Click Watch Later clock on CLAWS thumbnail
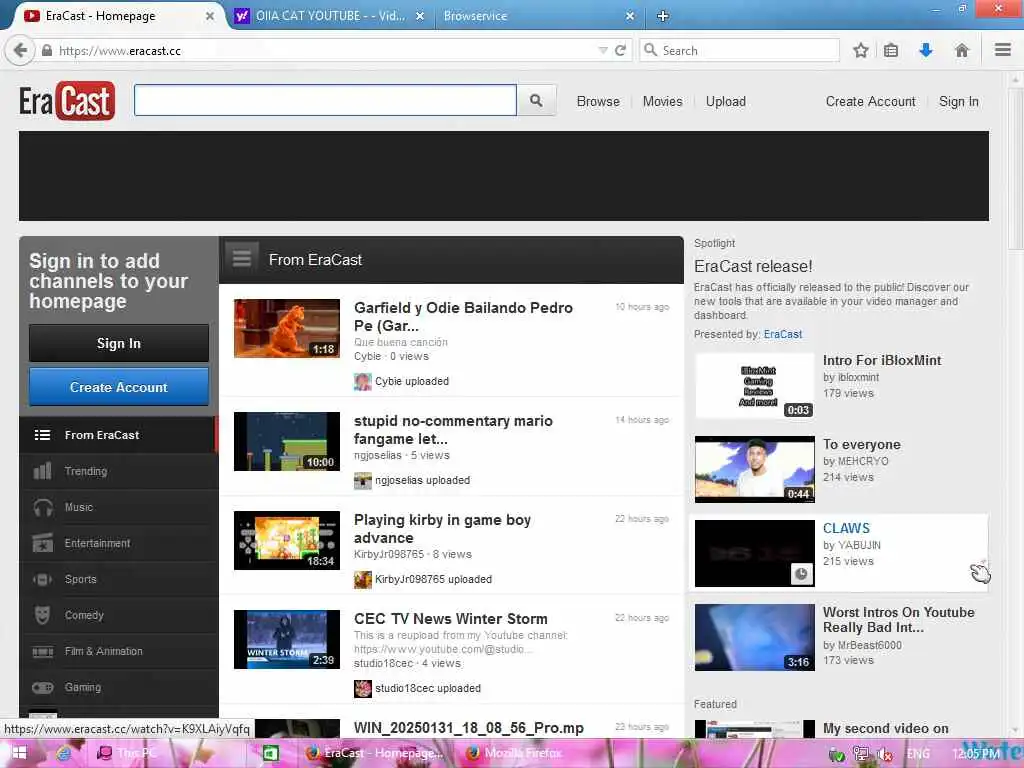1024x768 pixels. pos(801,573)
